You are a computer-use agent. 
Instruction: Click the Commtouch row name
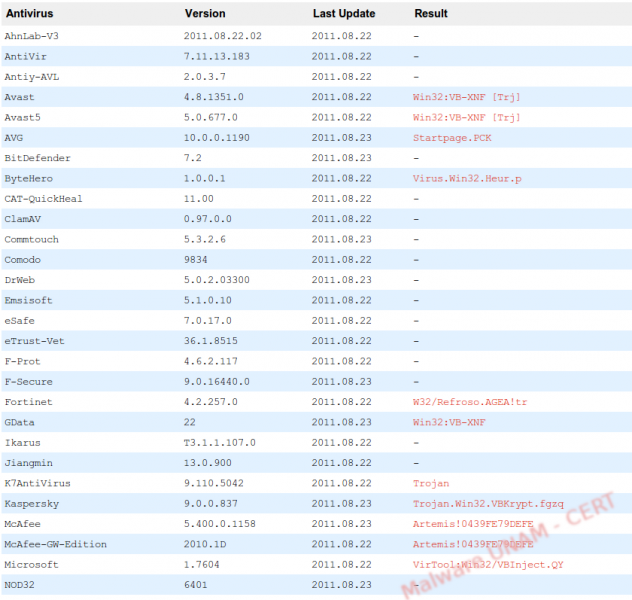pyautogui.click(x=31, y=239)
